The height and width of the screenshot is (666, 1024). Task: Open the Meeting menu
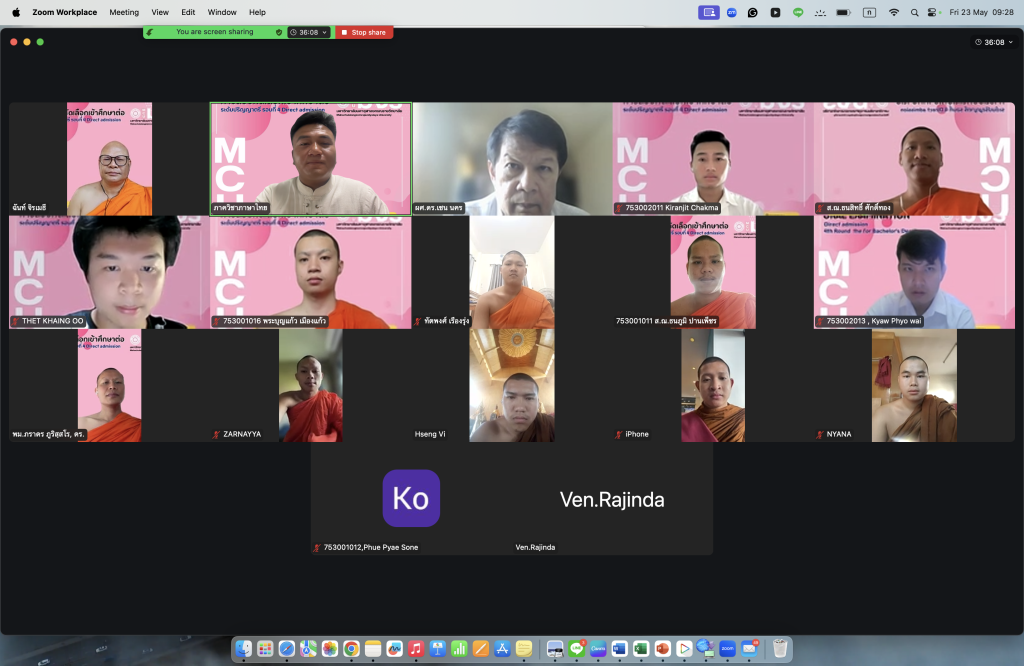(x=124, y=12)
